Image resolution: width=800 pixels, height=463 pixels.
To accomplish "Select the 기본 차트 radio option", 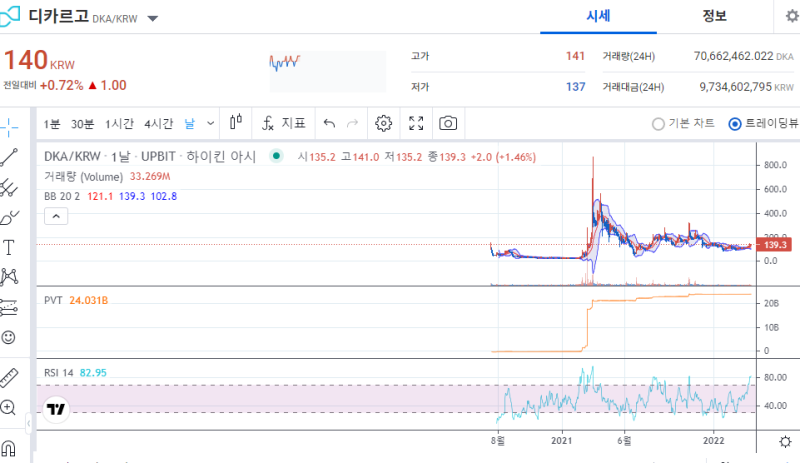I will [x=683, y=124].
